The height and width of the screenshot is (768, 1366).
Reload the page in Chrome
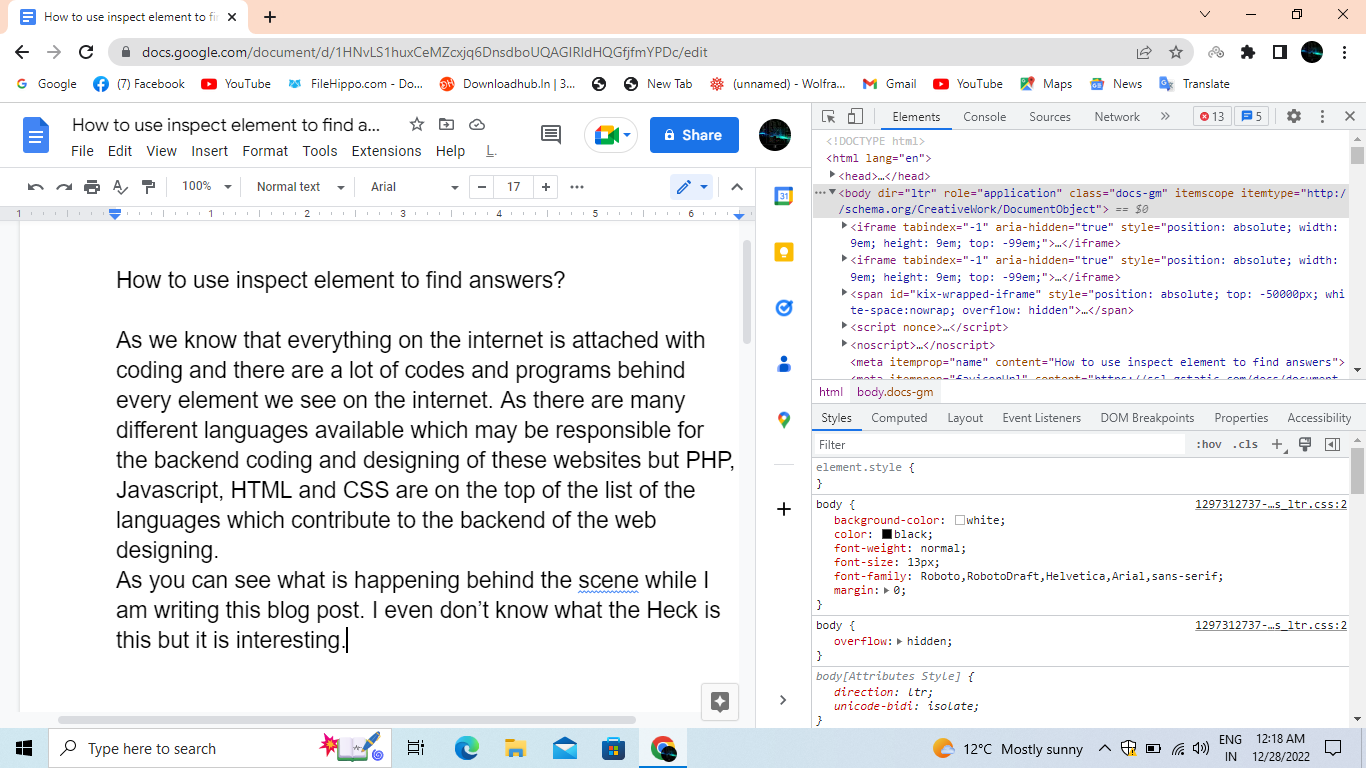click(86, 52)
